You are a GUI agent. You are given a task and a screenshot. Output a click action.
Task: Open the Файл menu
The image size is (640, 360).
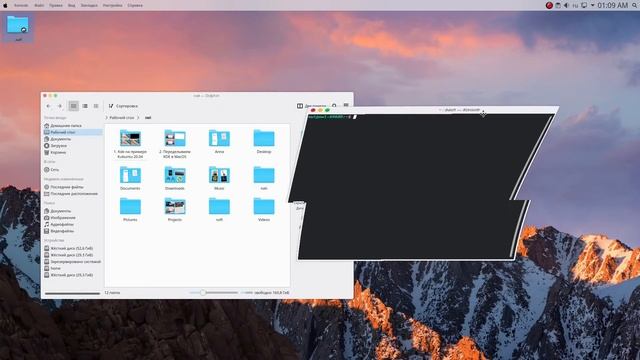pyautogui.click(x=39, y=5)
